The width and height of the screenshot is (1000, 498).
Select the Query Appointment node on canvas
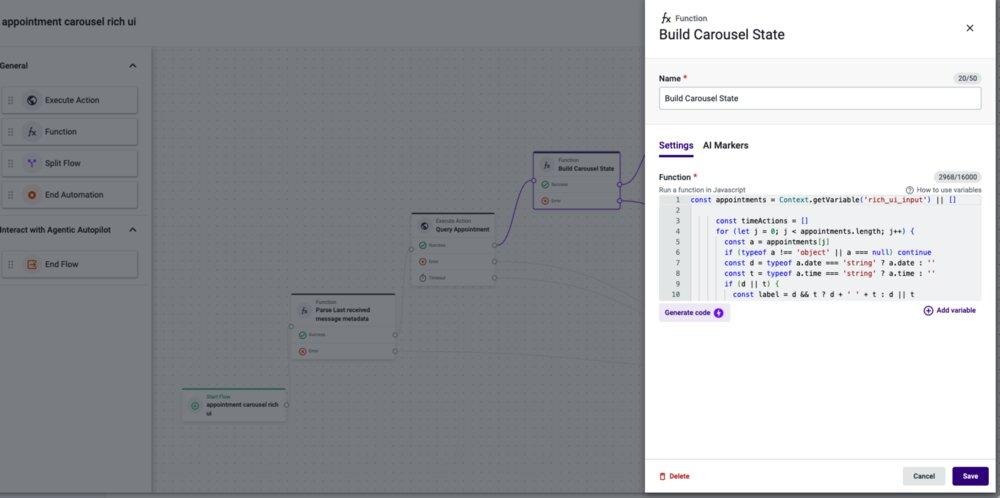tap(453, 226)
